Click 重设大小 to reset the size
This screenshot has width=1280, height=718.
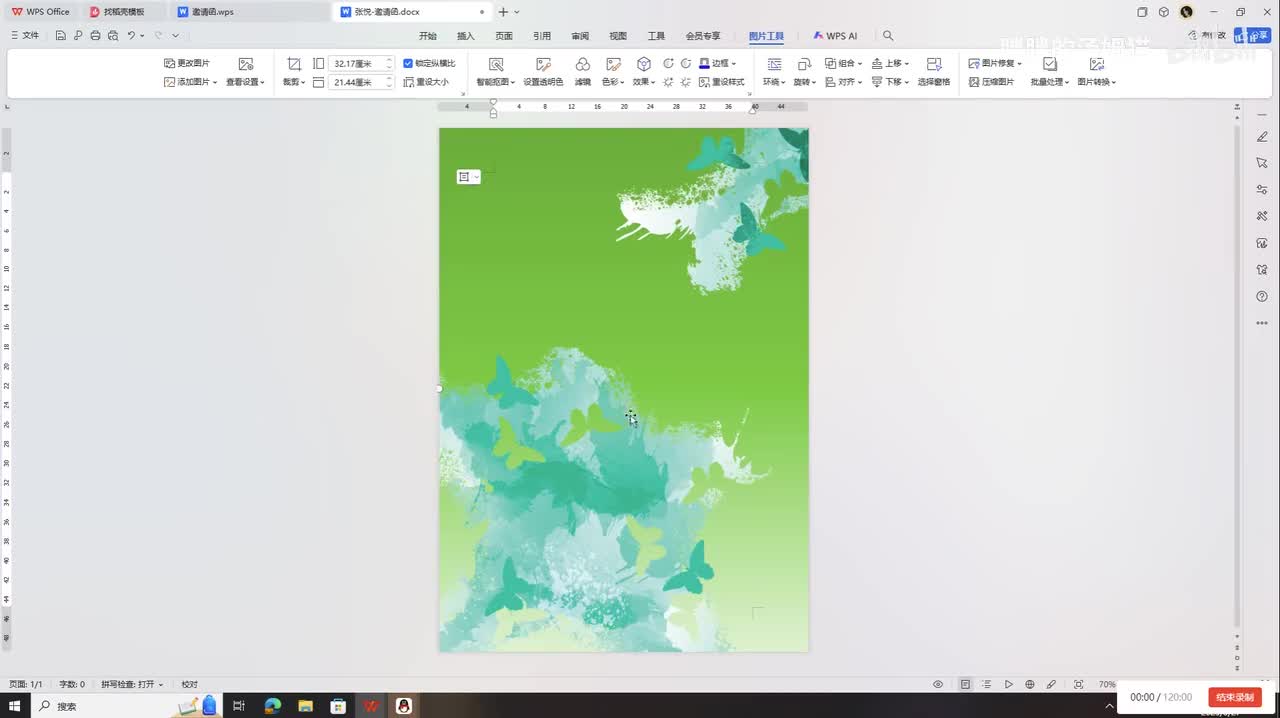[426, 82]
